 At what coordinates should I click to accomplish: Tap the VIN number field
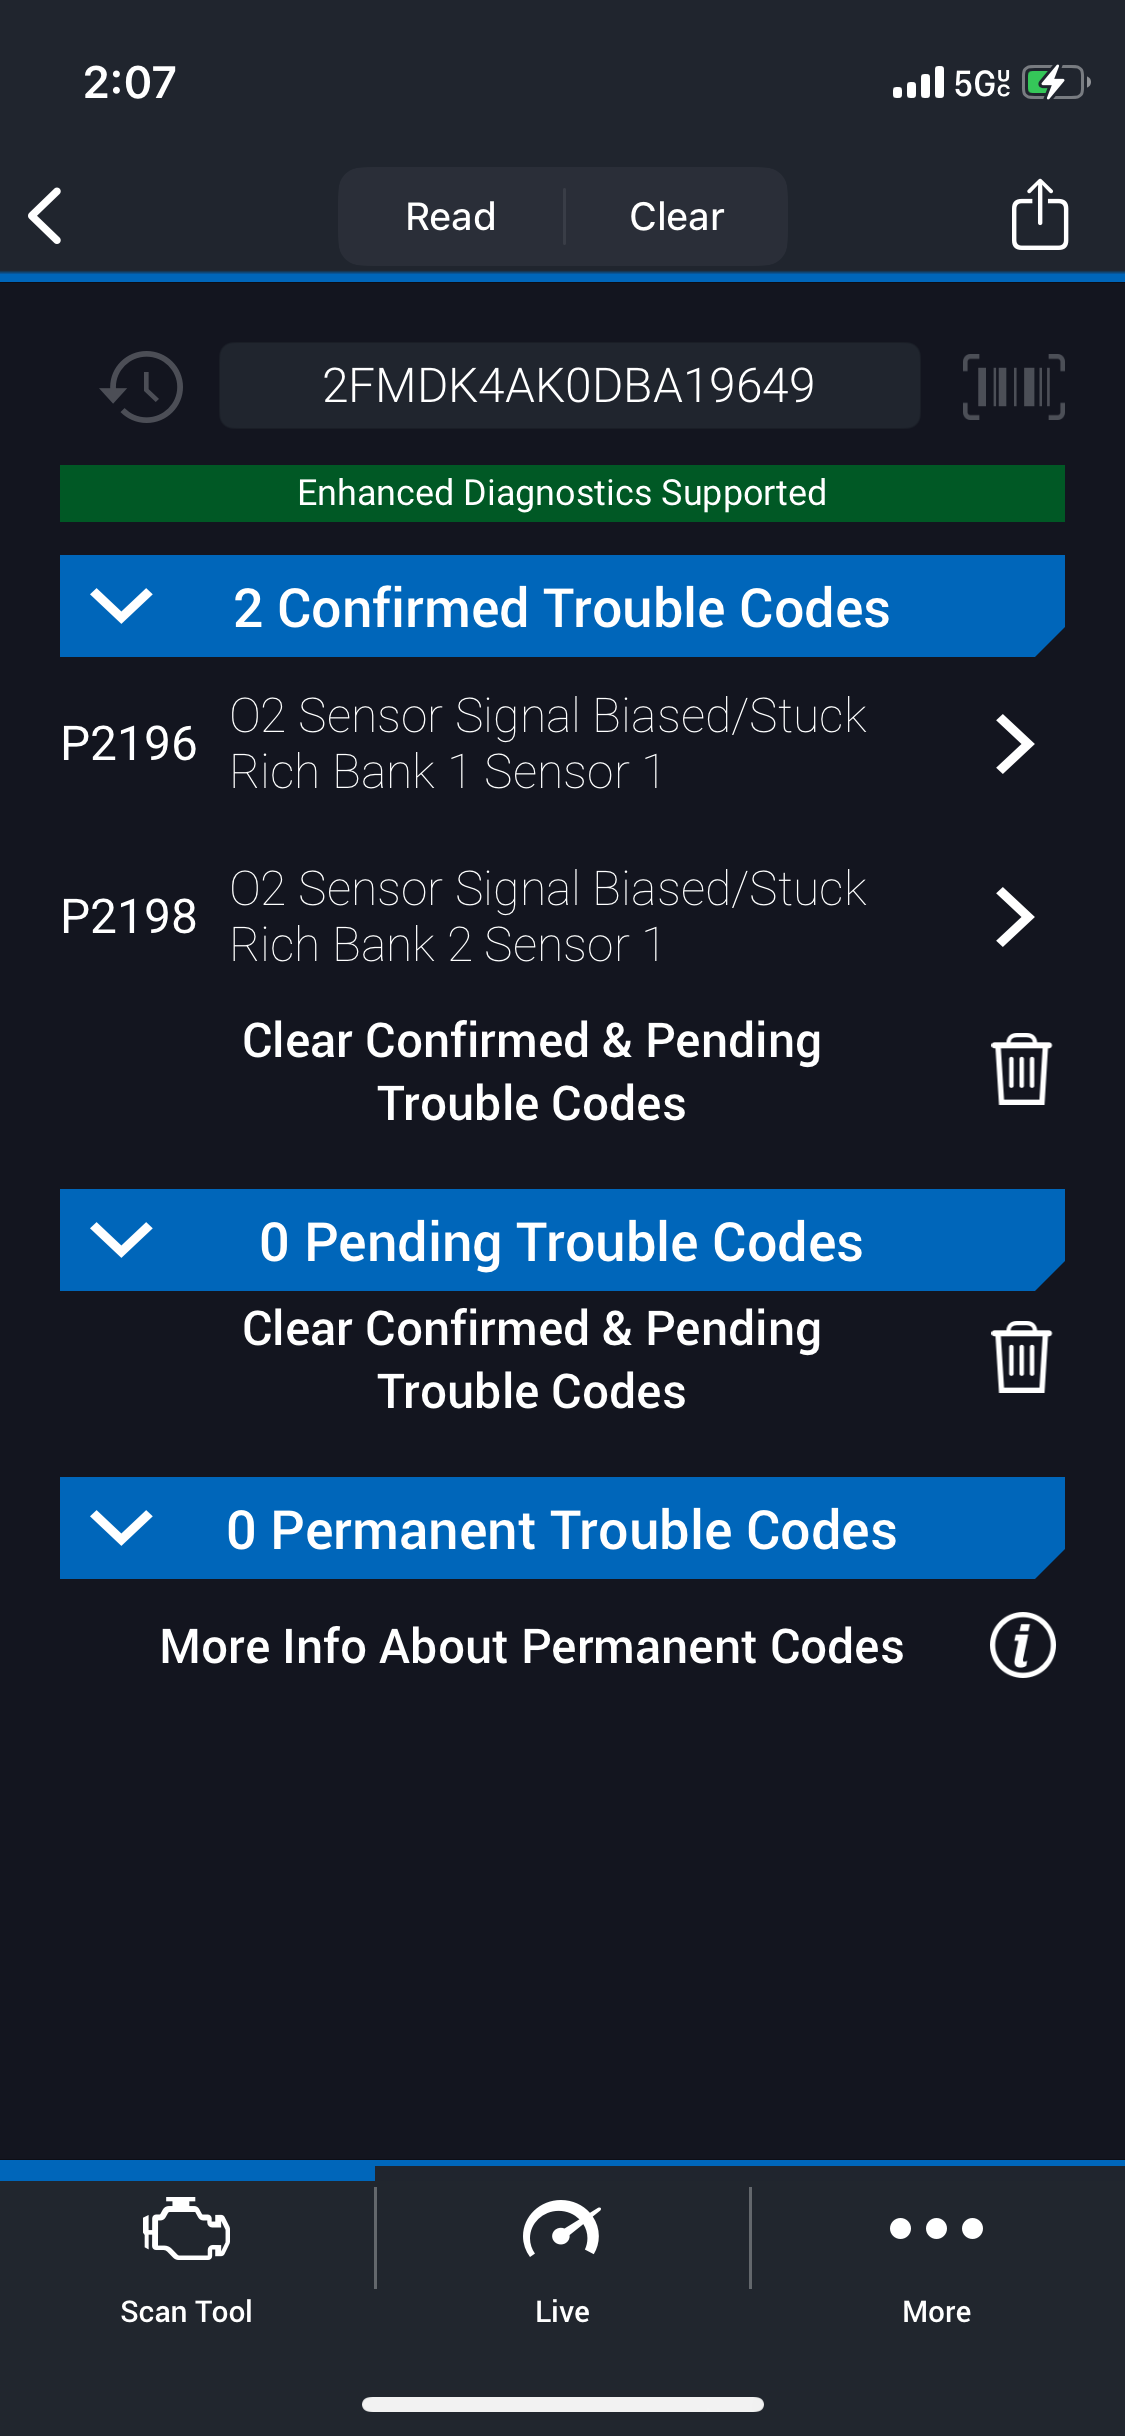[x=569, y=386]
